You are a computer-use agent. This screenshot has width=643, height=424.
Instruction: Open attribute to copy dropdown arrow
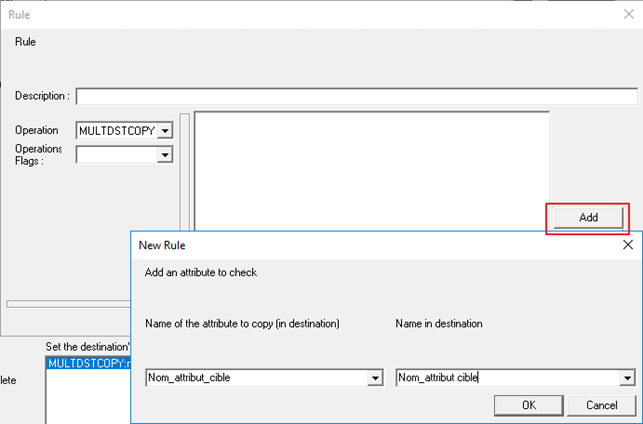(x=375, y=378)
